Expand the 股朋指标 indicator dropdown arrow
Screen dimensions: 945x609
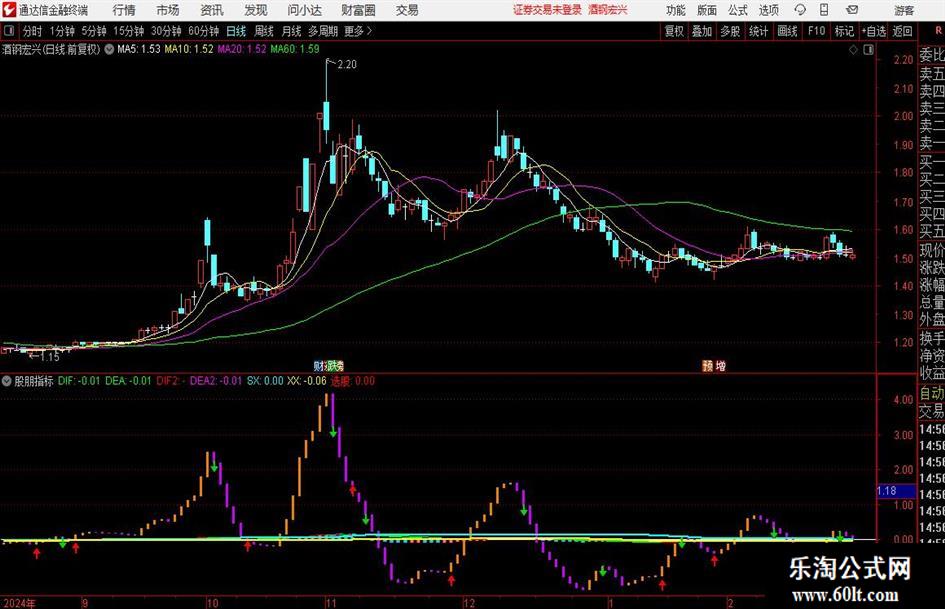[7, 381]
